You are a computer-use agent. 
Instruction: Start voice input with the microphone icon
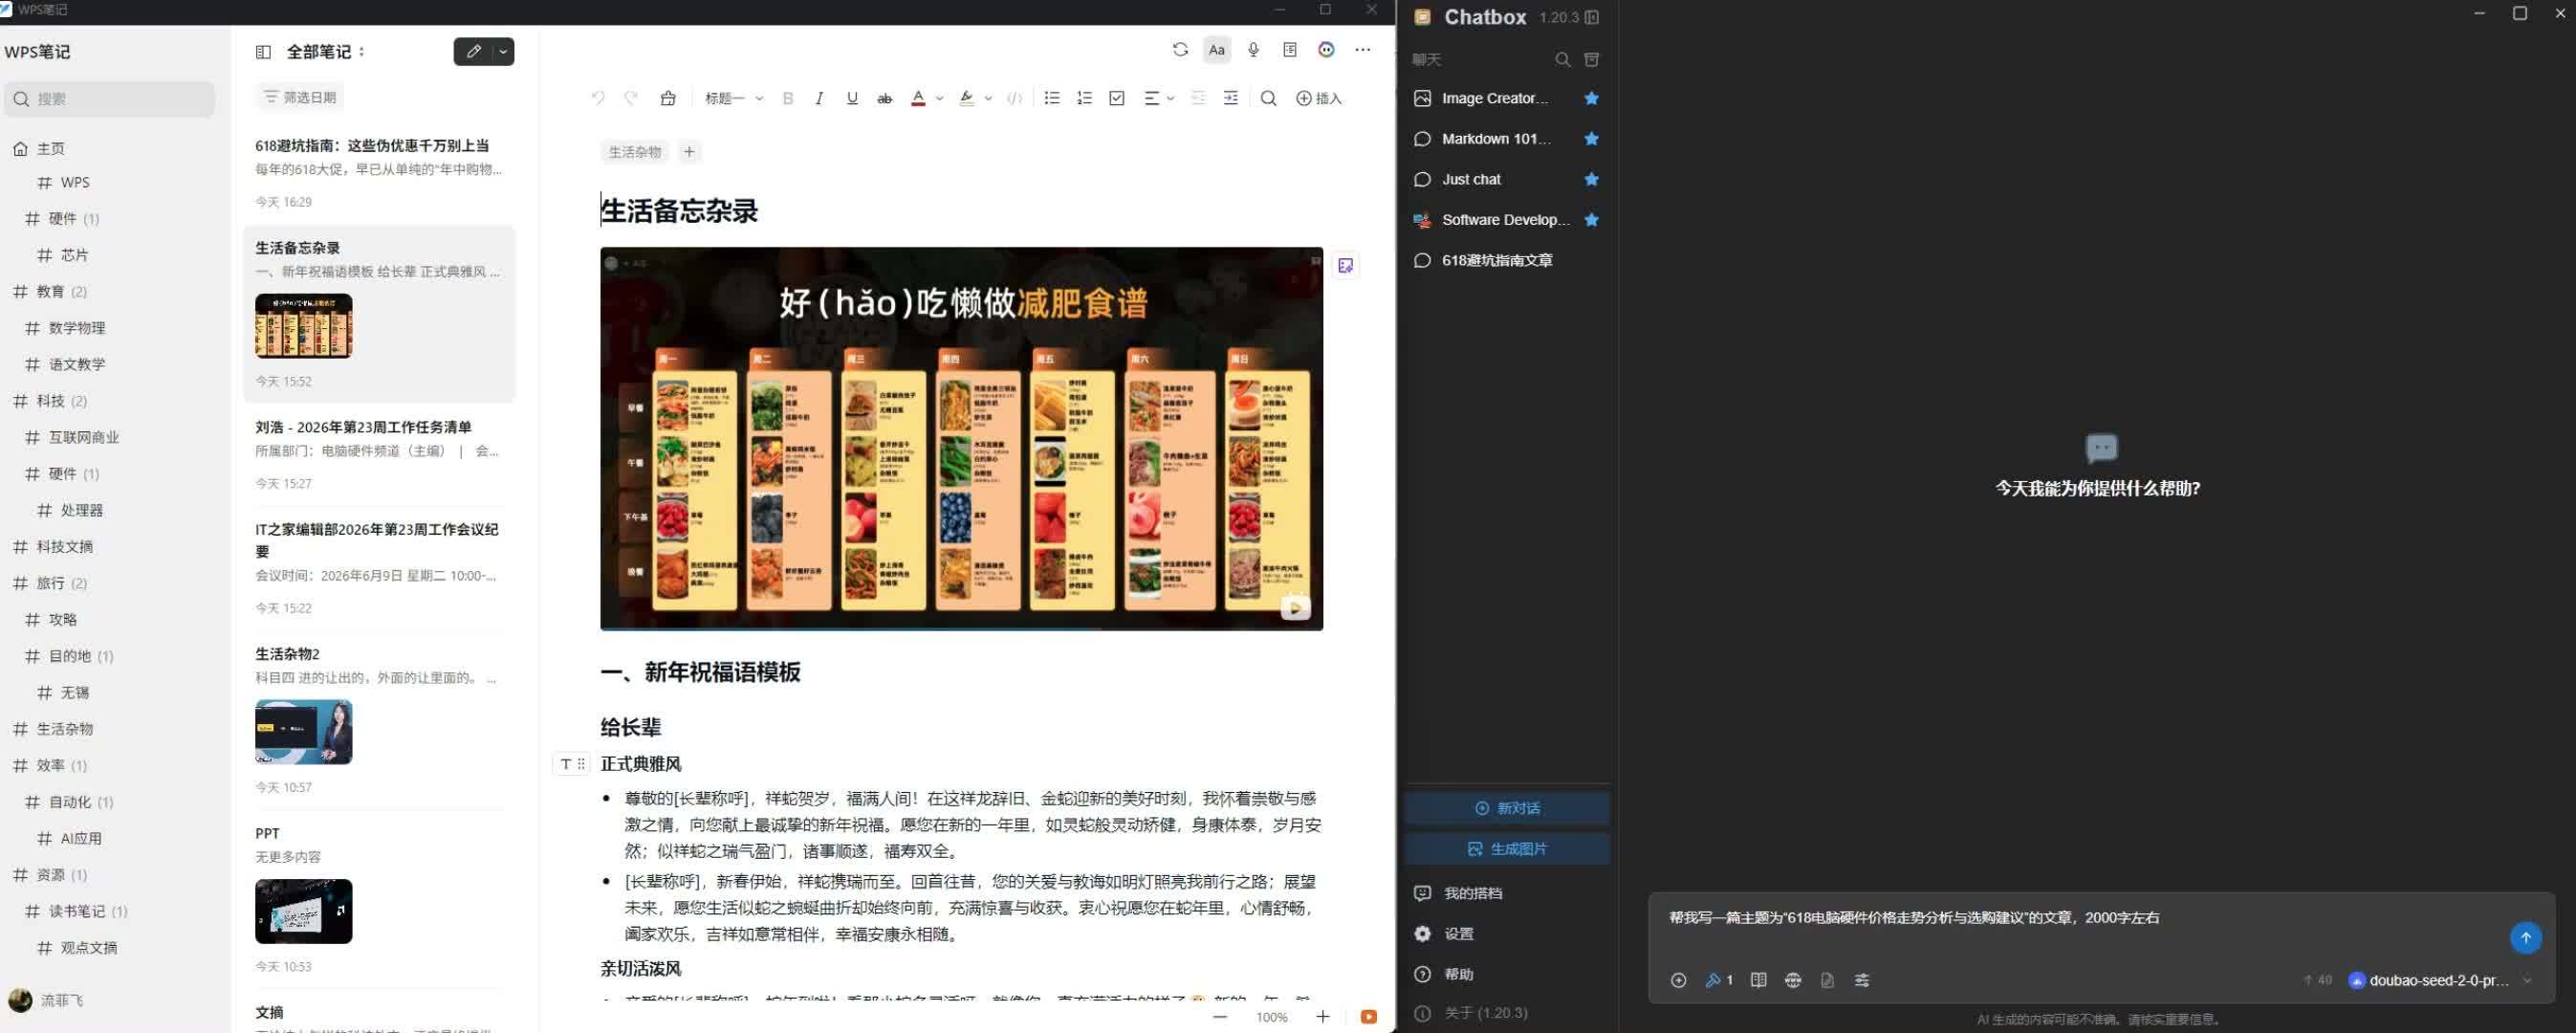tap(1253, 50)
